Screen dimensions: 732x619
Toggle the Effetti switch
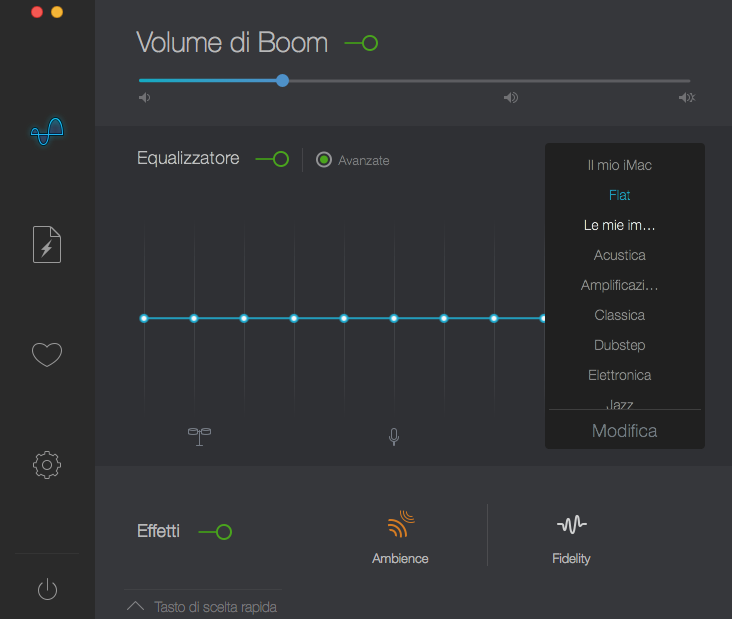[x=215, y=532]
